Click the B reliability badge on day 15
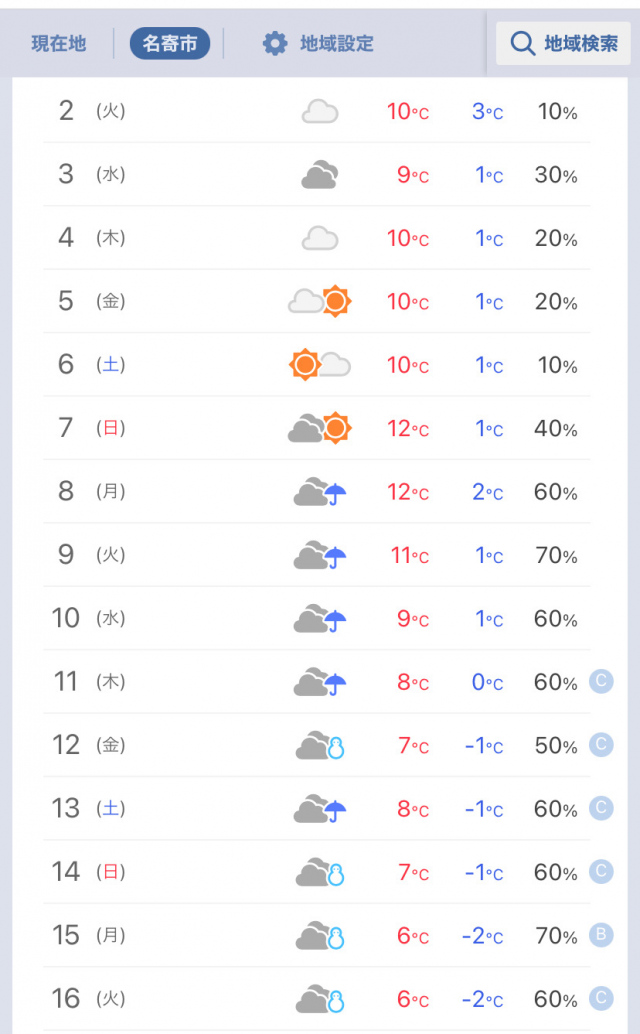640x1034 pixels. coord(601,936)
